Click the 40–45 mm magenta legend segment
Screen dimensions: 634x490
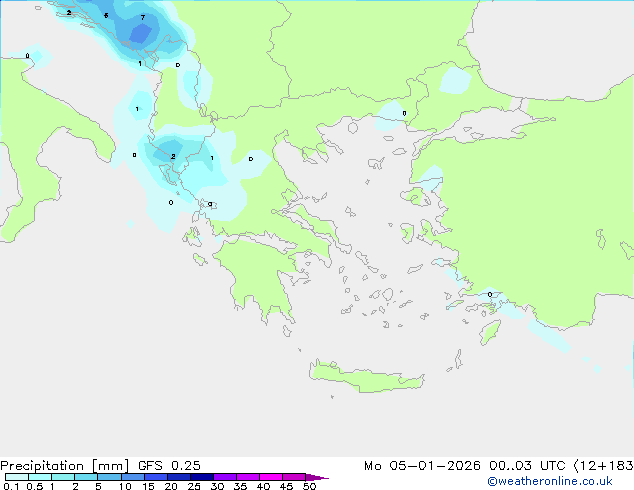[x=271, y=477]
